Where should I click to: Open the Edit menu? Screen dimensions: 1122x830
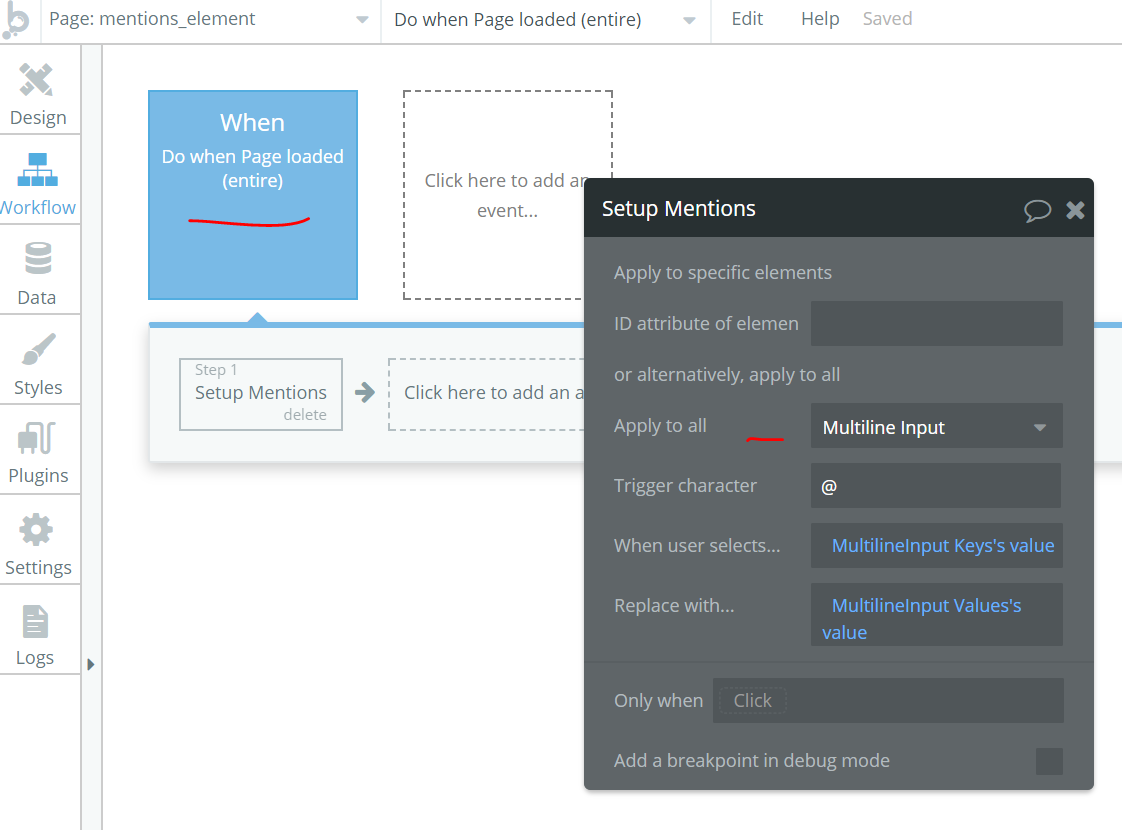pyautogui.click(x=747, y=18)
